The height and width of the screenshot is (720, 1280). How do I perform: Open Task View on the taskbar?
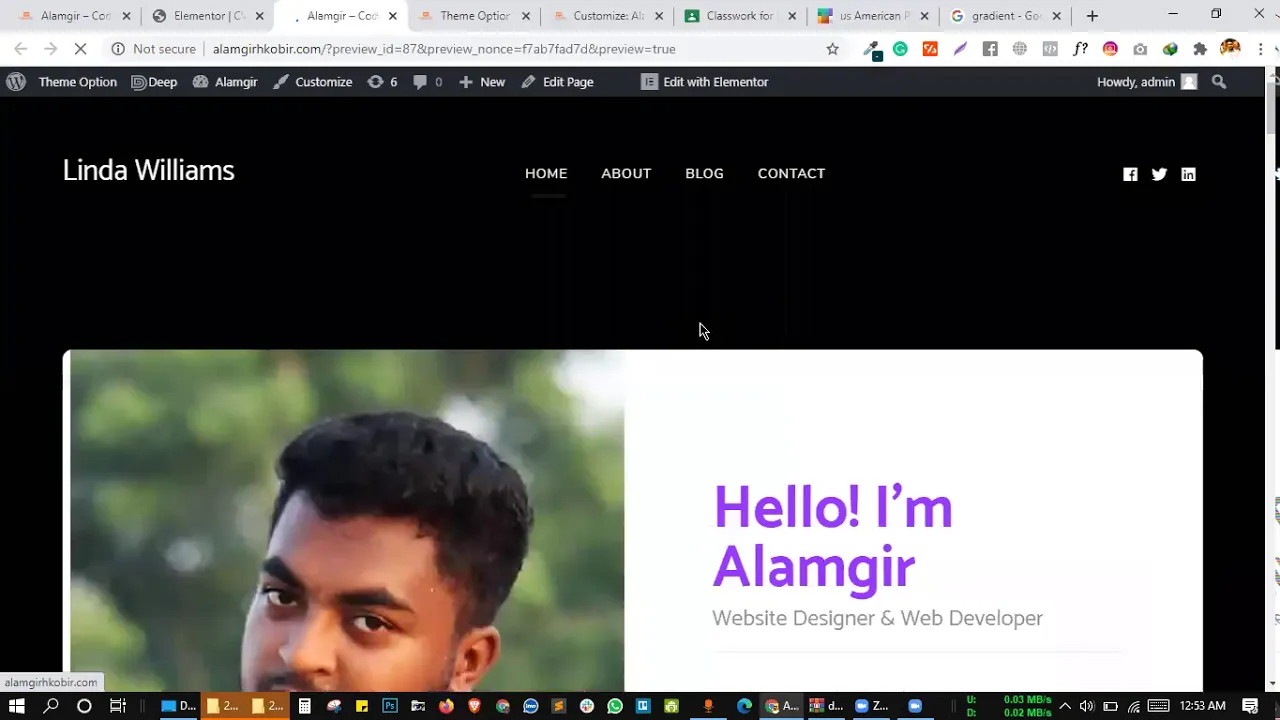[117, 706]
